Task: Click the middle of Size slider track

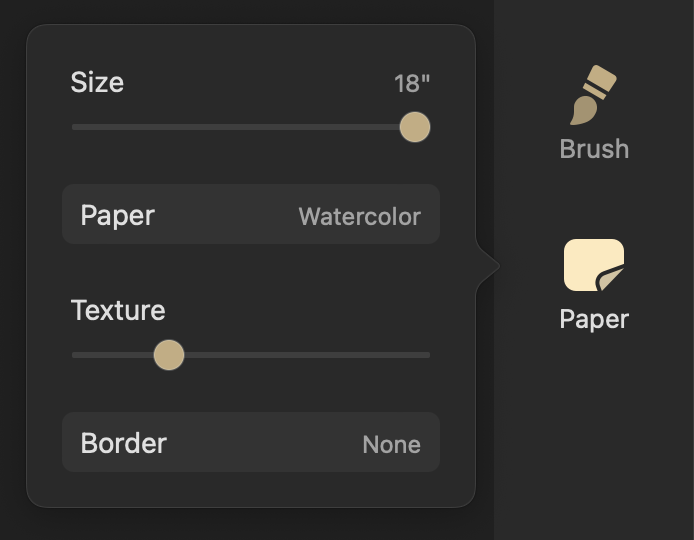Action: (251, 127)
